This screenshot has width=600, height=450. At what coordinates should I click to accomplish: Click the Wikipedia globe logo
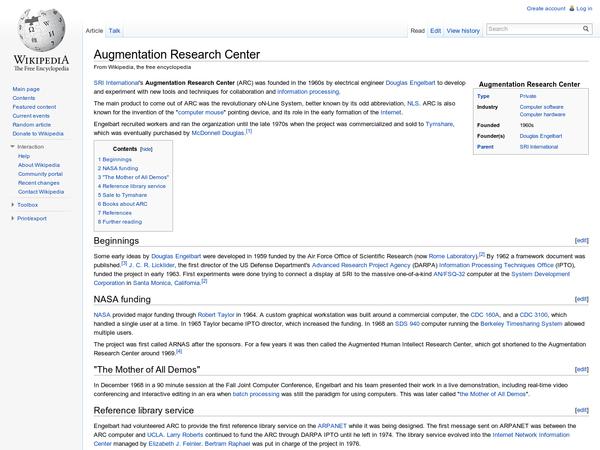41,31
